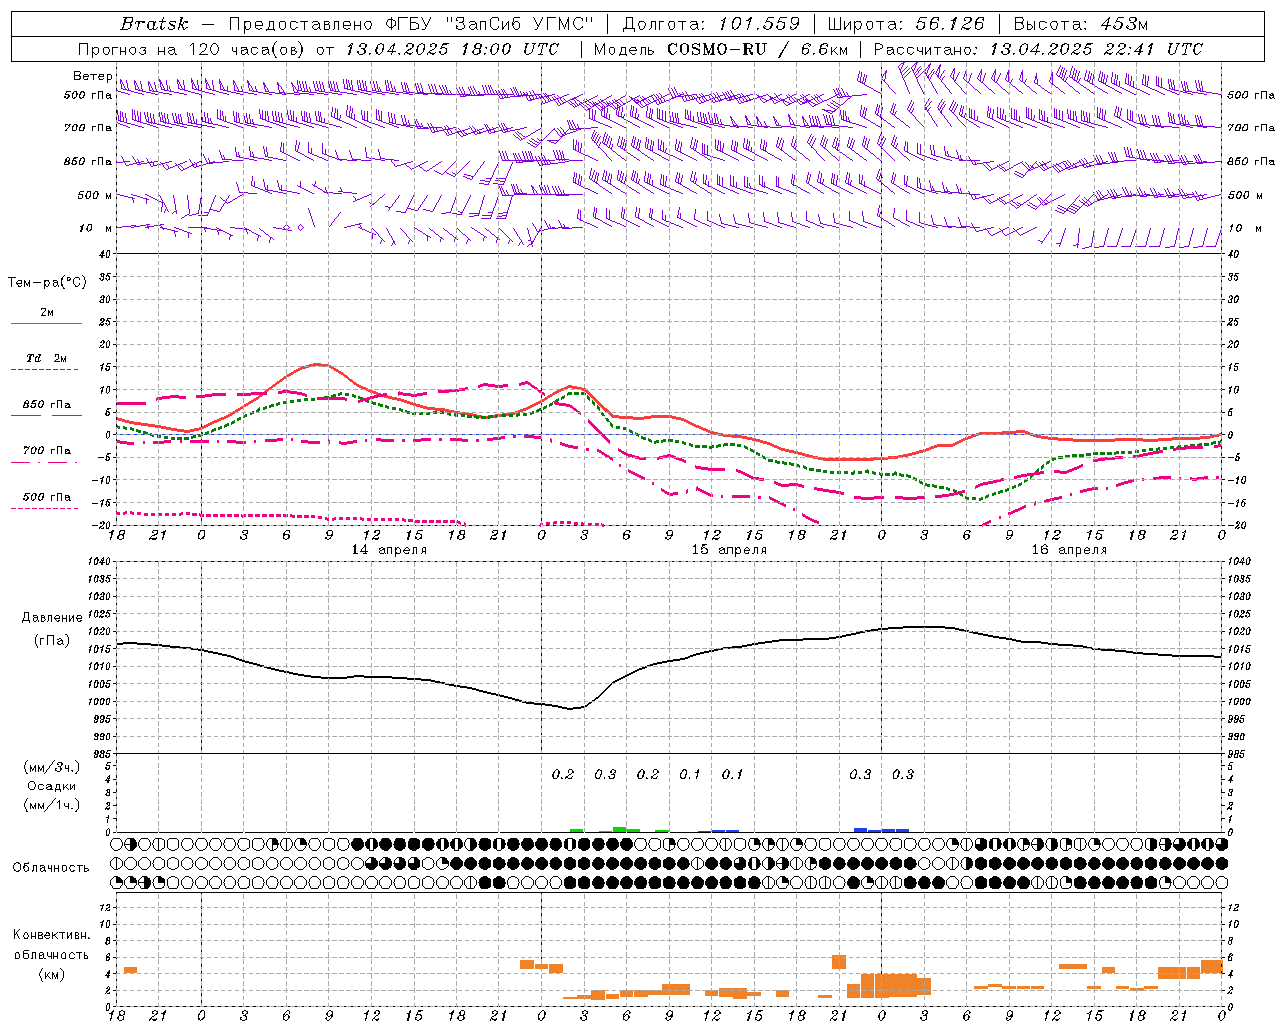Image resolution: width=1280 pixels, height=1024 pixels.
Task: Click the Td 2м legend label
Action: [46, 358]
